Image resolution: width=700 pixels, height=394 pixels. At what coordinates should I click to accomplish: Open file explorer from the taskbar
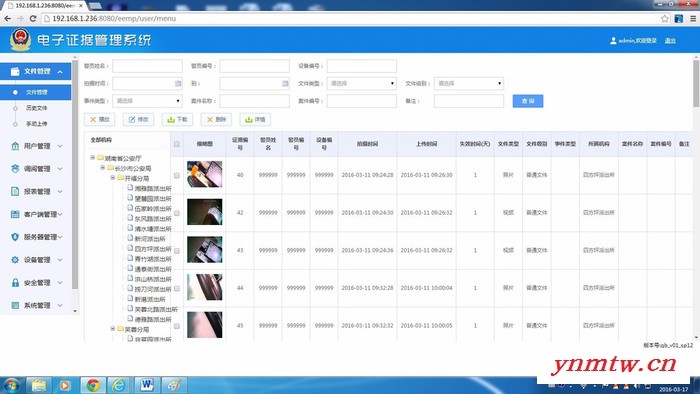[x=39, y=385]
